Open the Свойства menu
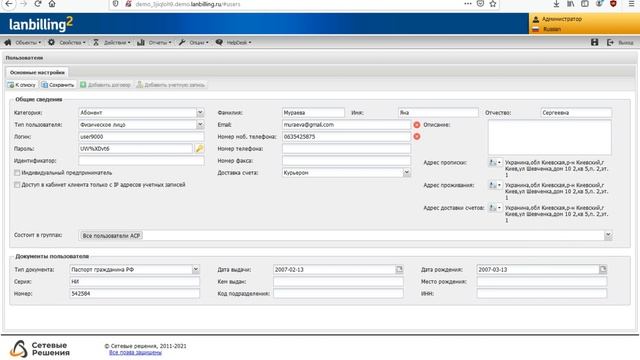This screenshot has height=360, width=640. pos(67,42)
